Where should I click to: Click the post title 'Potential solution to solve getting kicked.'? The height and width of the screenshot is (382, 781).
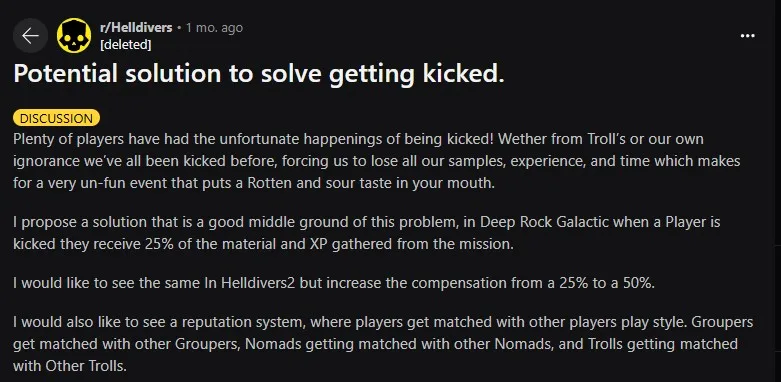(x=259, y=74)
